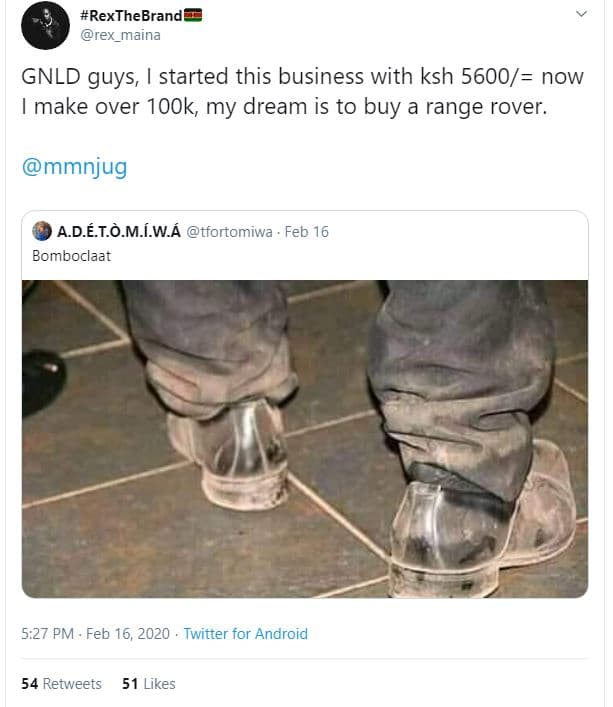The width and height of the screenshot is (613, 707).
Task: Expand the tweet options chevron
Action: pos(580,15)
